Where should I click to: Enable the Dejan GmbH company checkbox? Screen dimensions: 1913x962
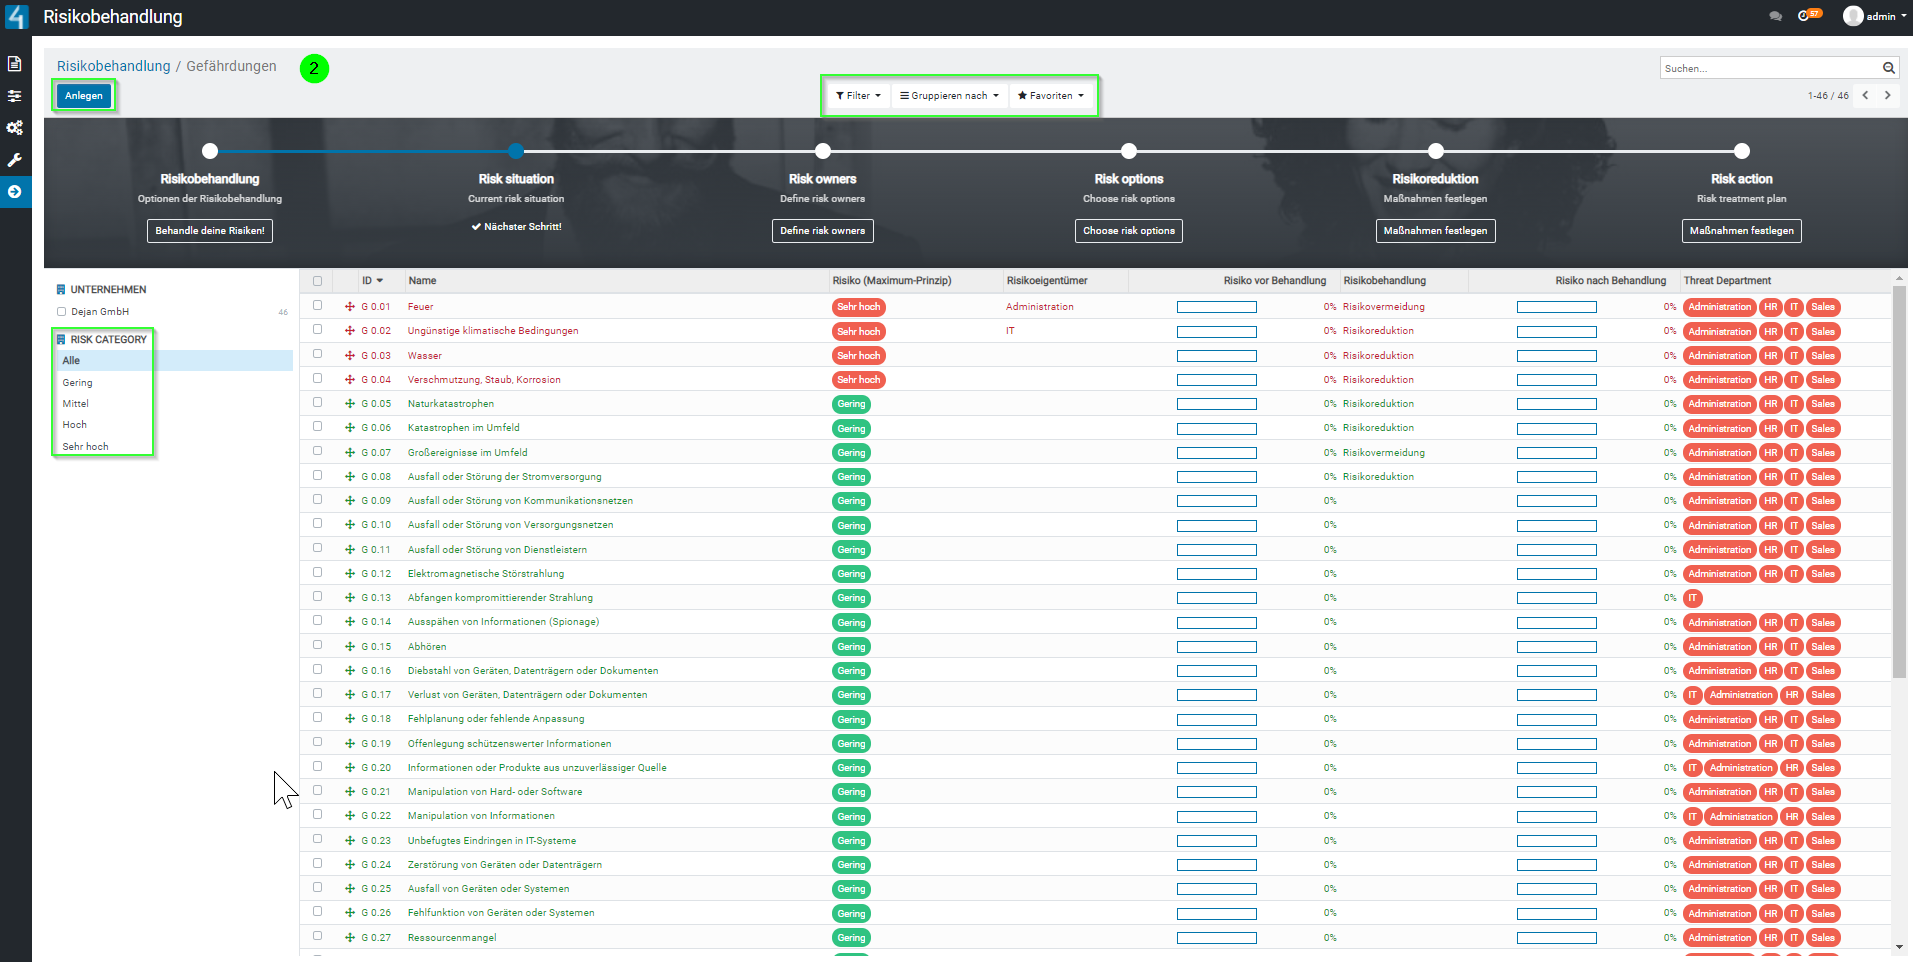[62, 312]
